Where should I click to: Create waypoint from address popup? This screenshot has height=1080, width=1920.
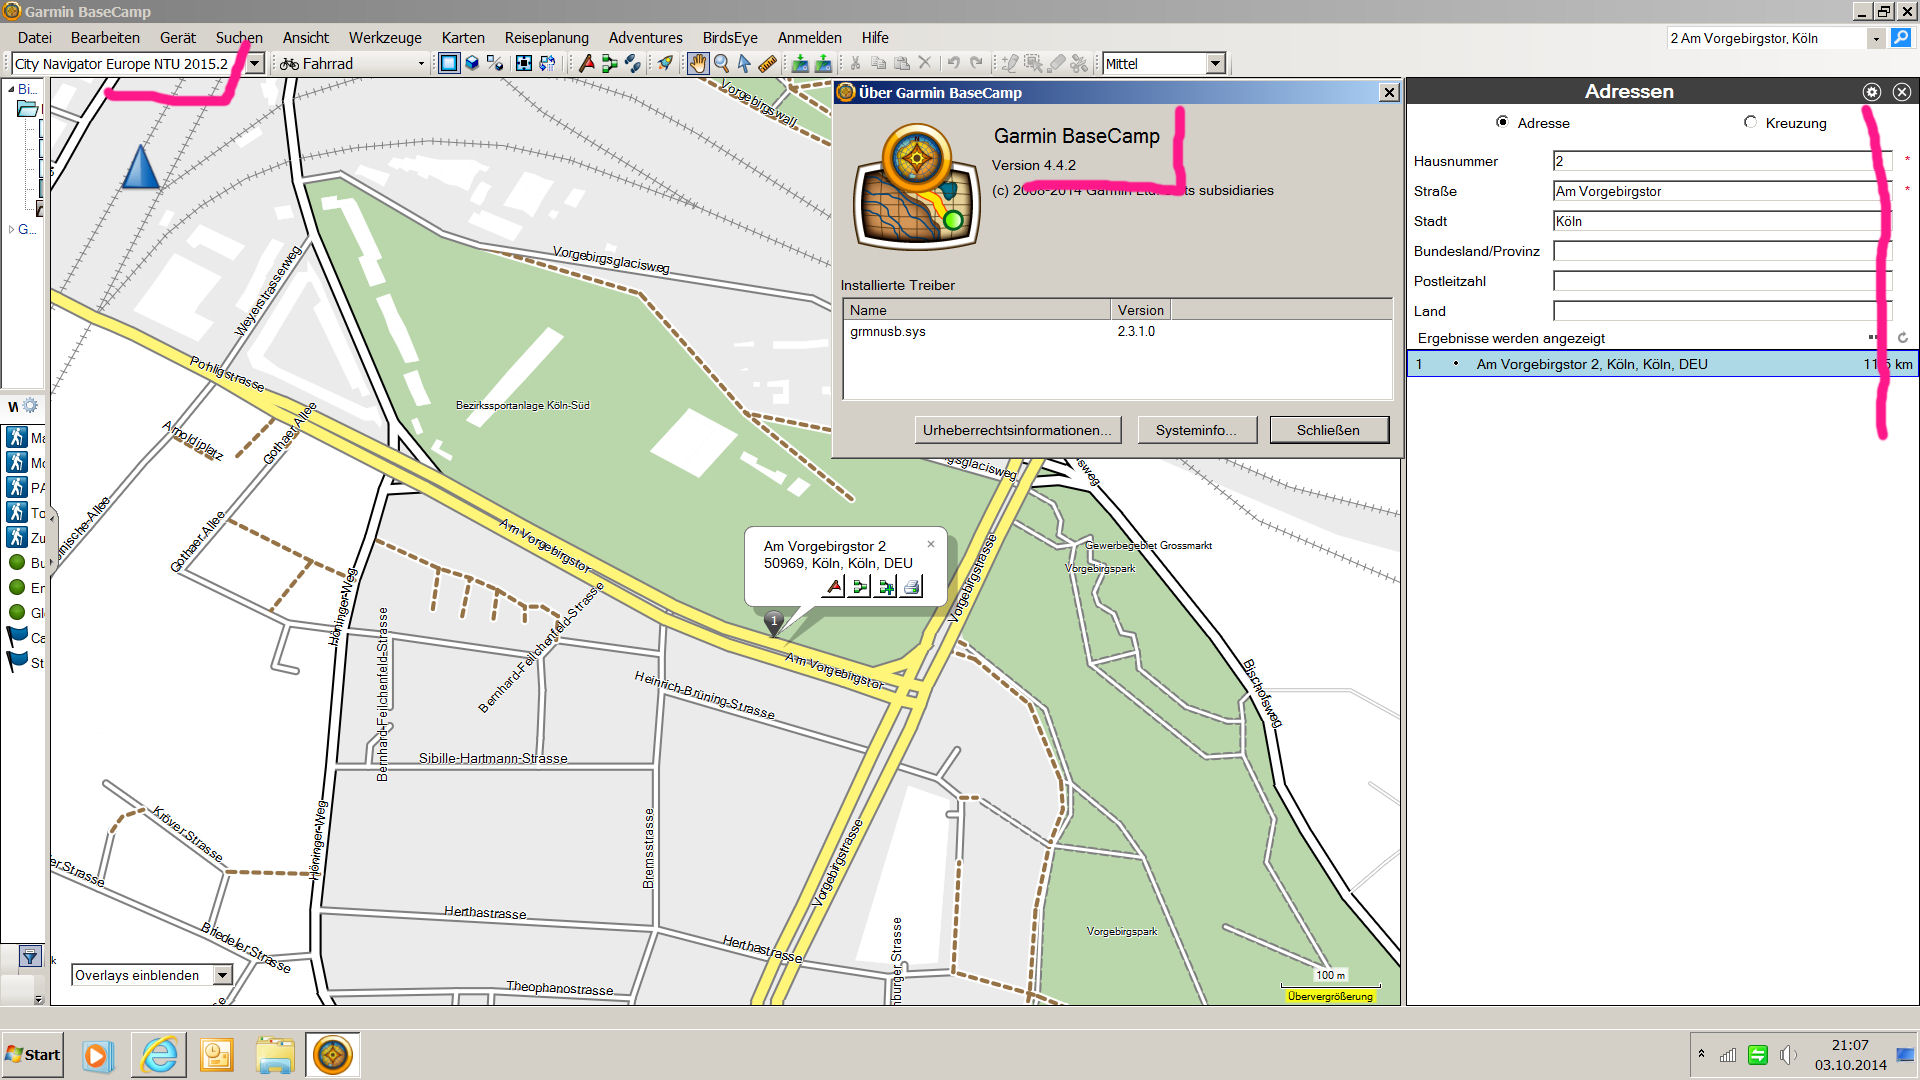tap(834, 587)
